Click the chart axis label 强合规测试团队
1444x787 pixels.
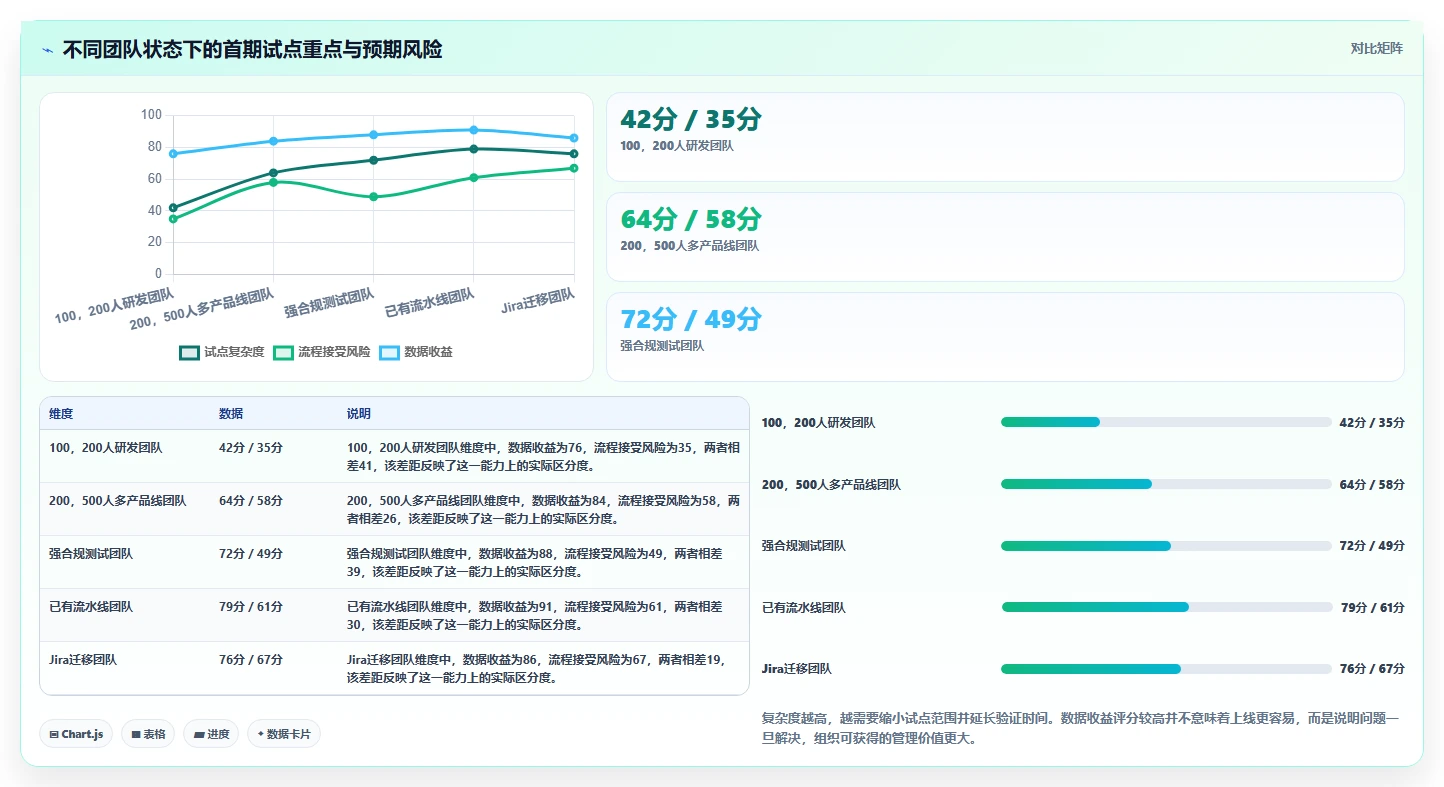coord(329,303)
